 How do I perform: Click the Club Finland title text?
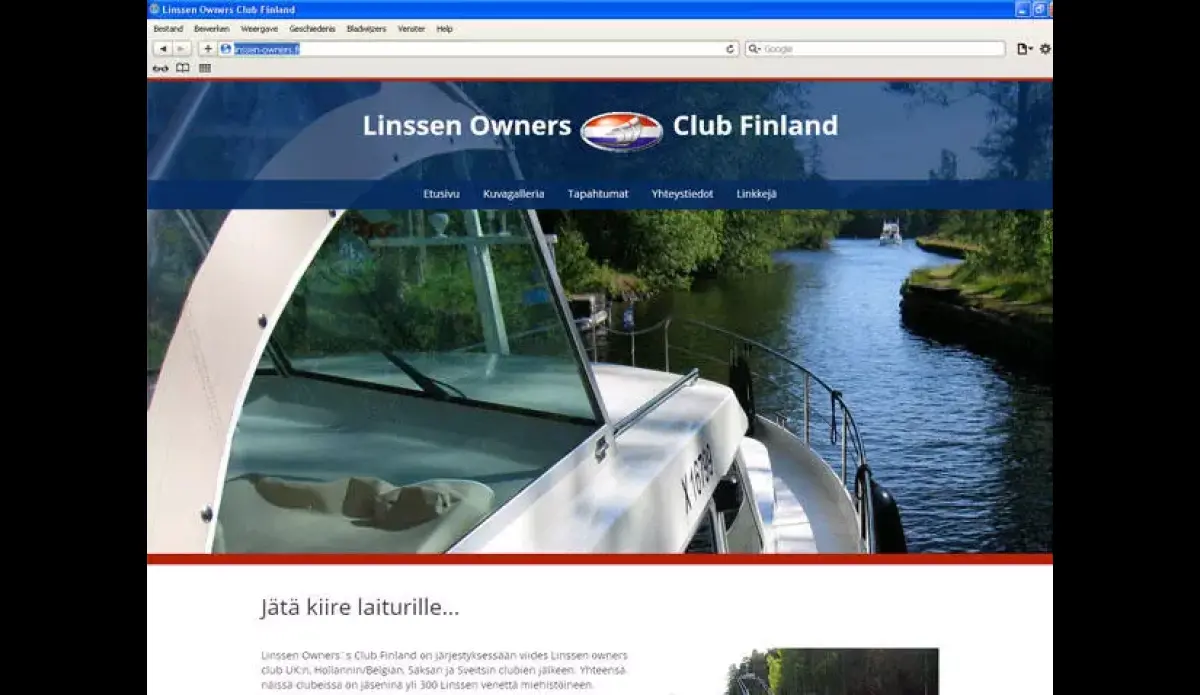[755, 126]
